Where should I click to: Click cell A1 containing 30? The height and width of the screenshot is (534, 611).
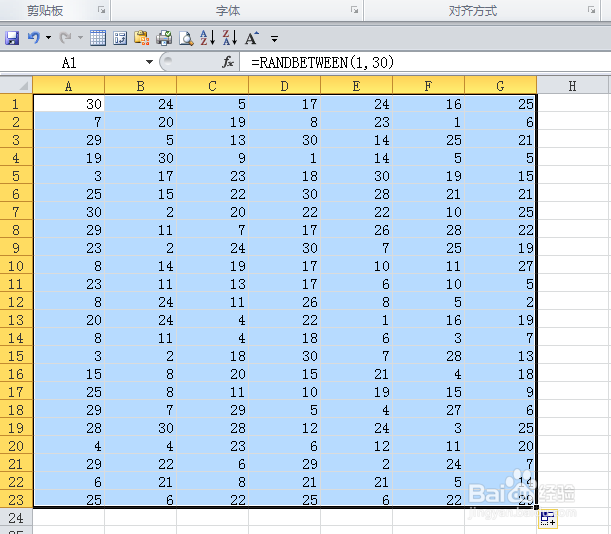[x=69, y=104]
